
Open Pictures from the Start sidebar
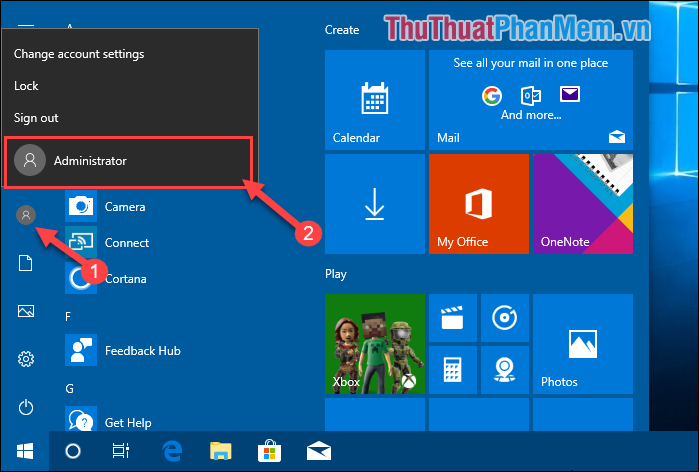click(26, 311)
